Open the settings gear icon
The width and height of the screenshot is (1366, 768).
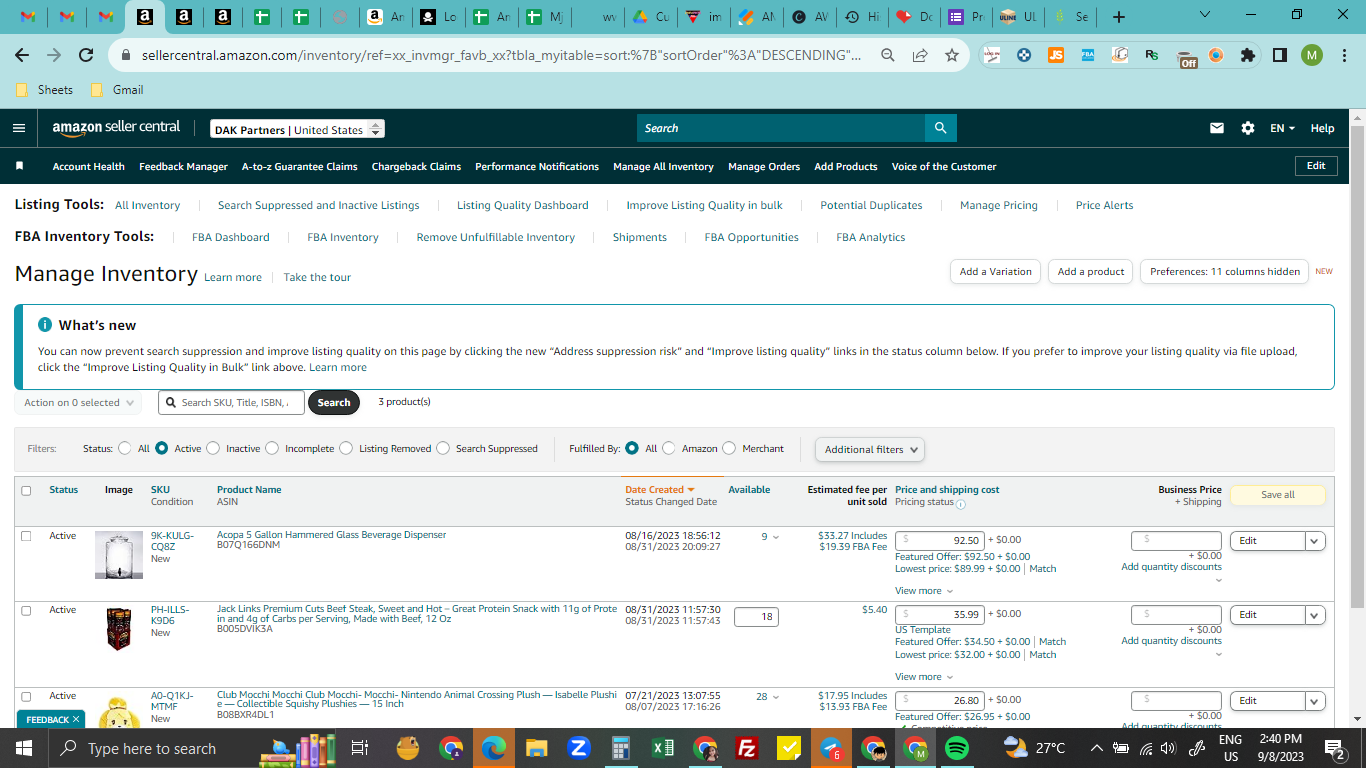click(1247, 128)
